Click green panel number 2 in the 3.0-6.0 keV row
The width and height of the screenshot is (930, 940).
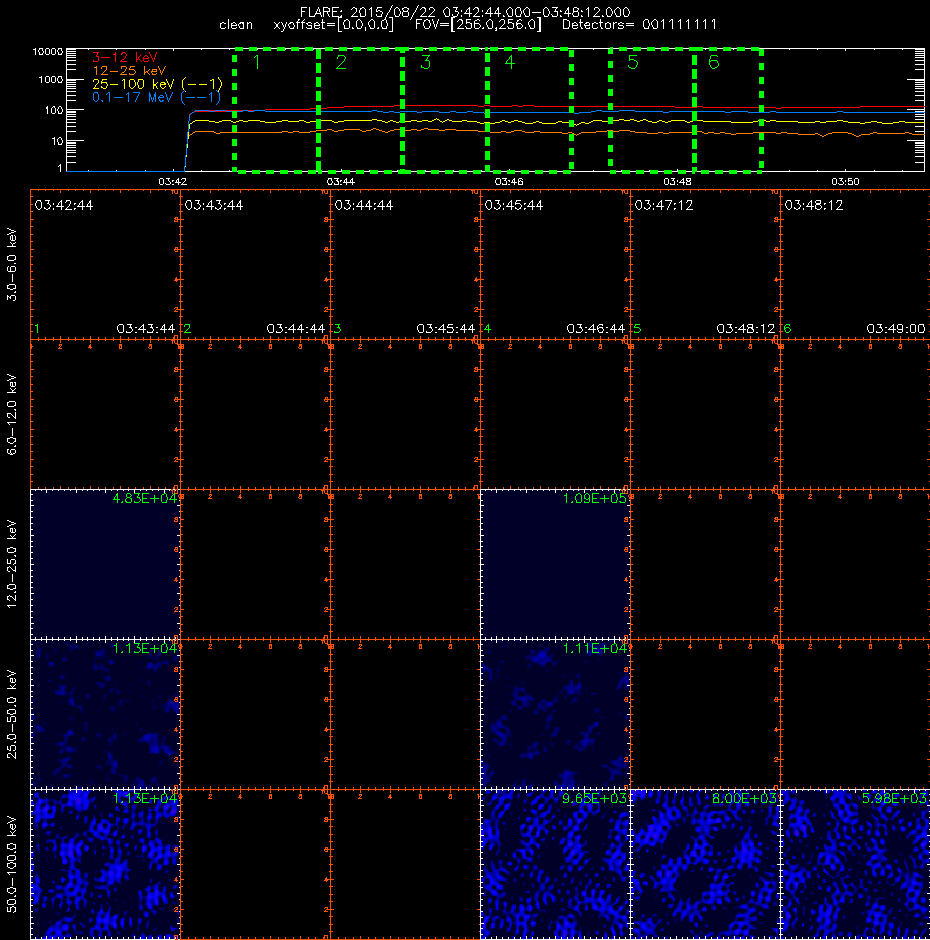[x=188, y=329]
